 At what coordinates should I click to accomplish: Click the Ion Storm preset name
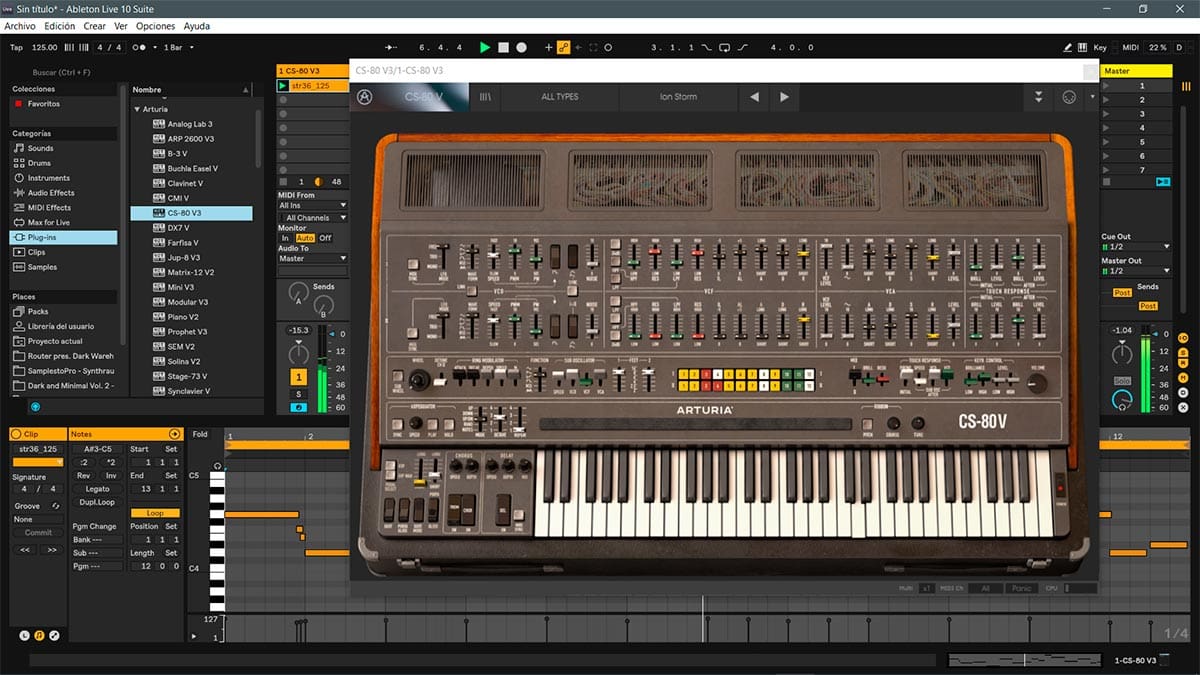tap(678, 97)
